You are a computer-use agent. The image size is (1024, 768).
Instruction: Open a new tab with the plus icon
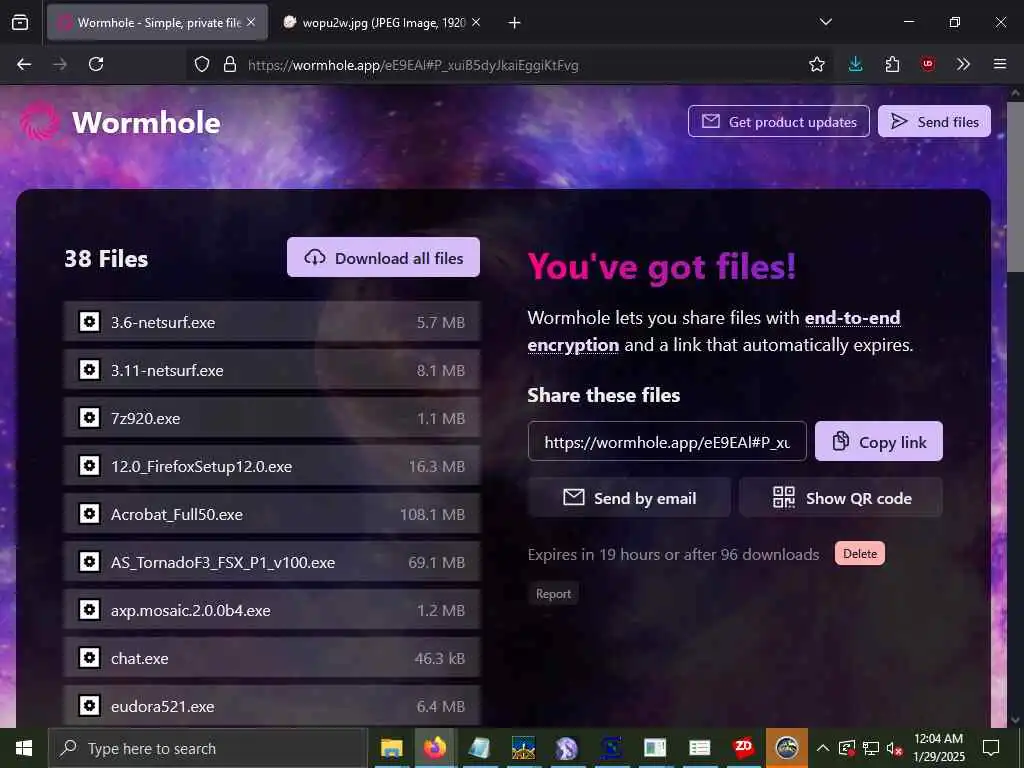514,23
